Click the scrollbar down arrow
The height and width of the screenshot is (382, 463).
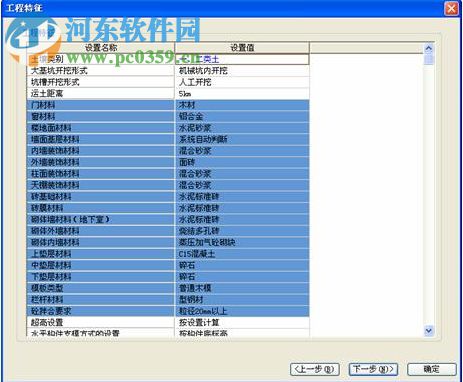pos(429,331)
